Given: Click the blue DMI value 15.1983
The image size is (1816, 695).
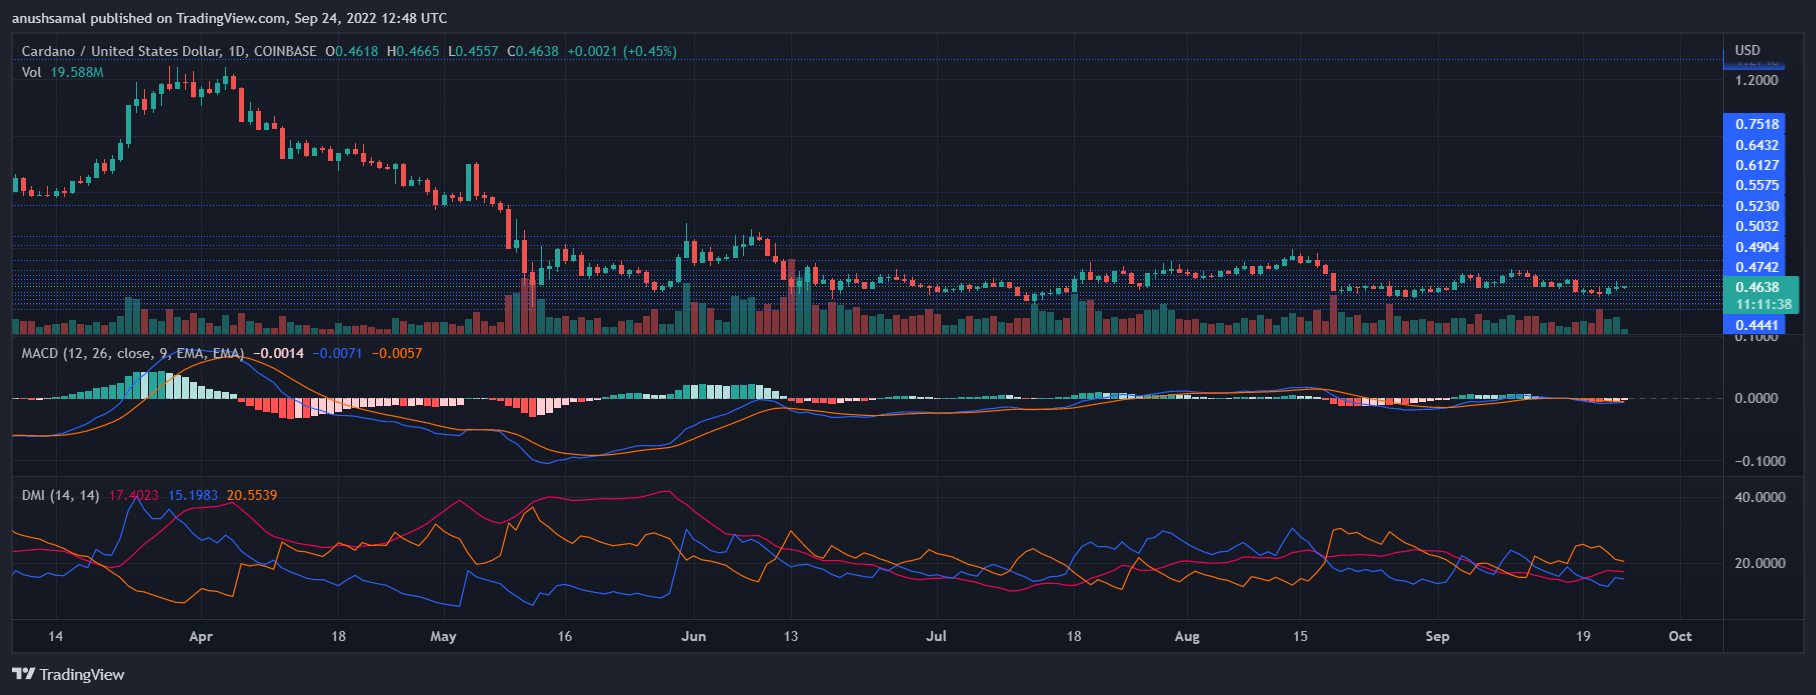Looking at the screenshot, I should (193, 495).
